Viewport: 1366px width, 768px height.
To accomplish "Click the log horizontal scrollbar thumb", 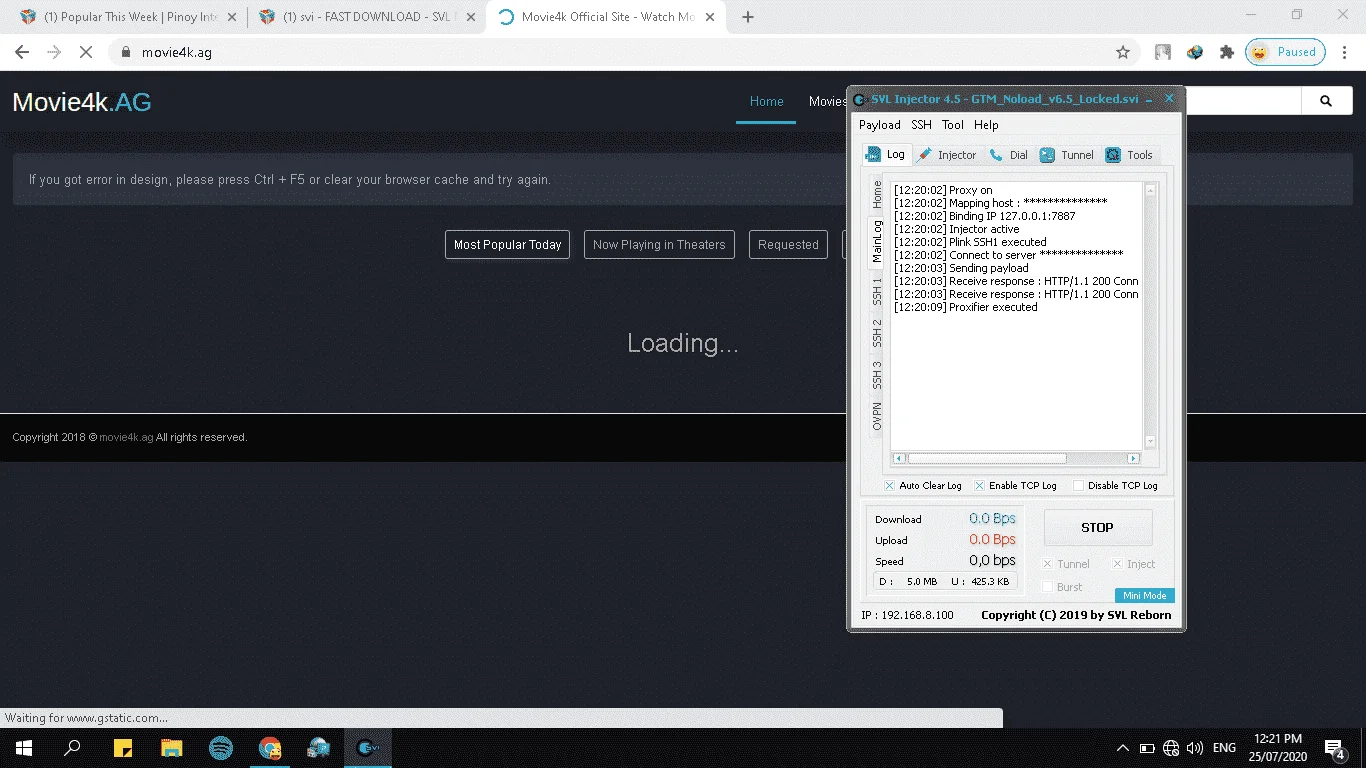I will point(986,458).
